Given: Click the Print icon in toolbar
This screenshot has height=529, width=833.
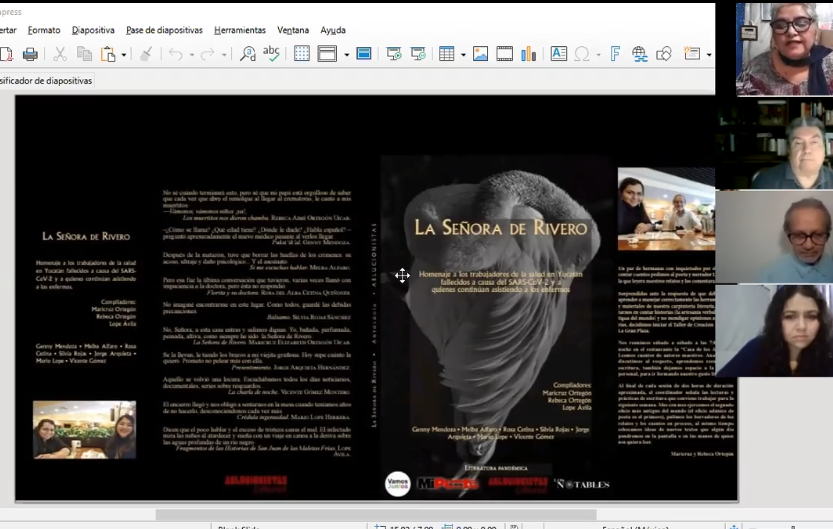Looking at the screenshot, I should pos(30,54).
